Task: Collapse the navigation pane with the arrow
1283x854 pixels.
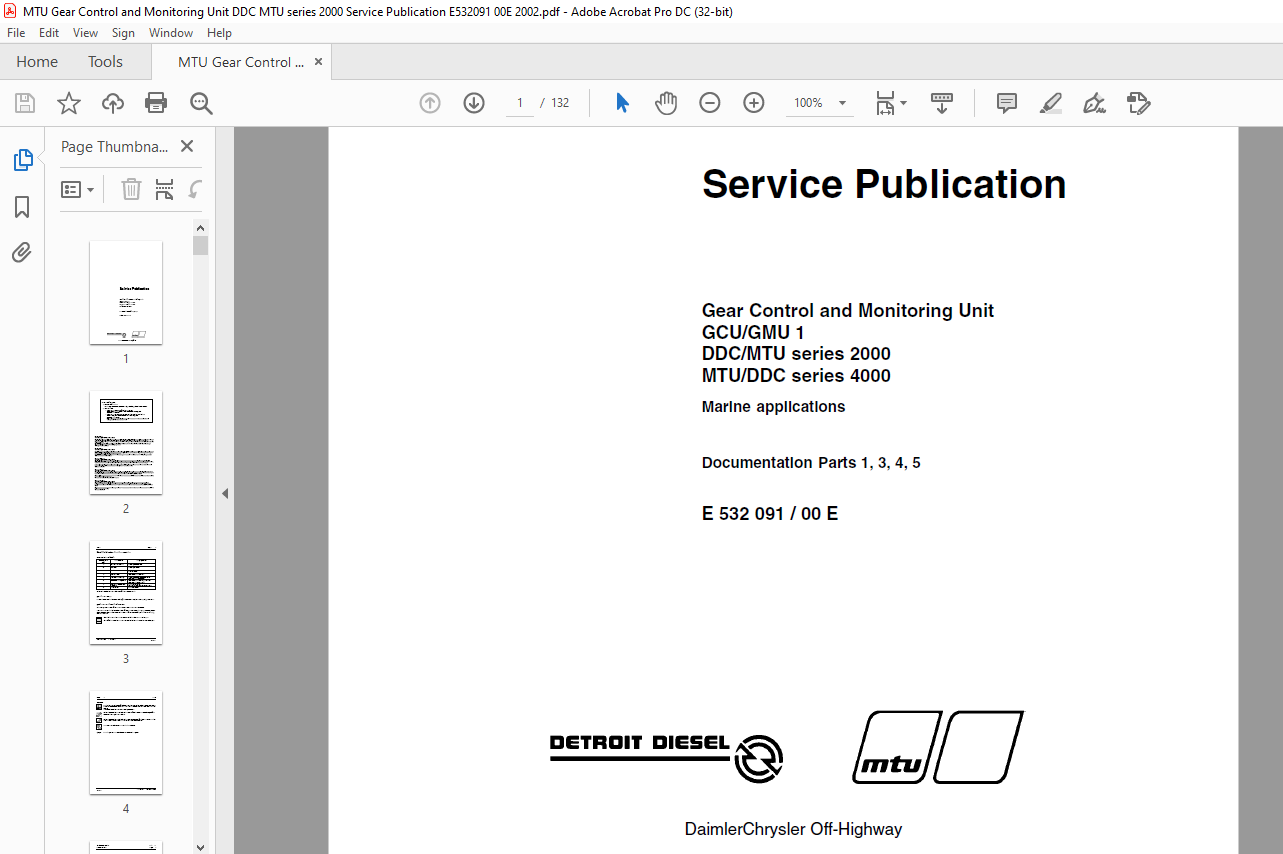Action: pyautogui.click(x=225, y=493)
